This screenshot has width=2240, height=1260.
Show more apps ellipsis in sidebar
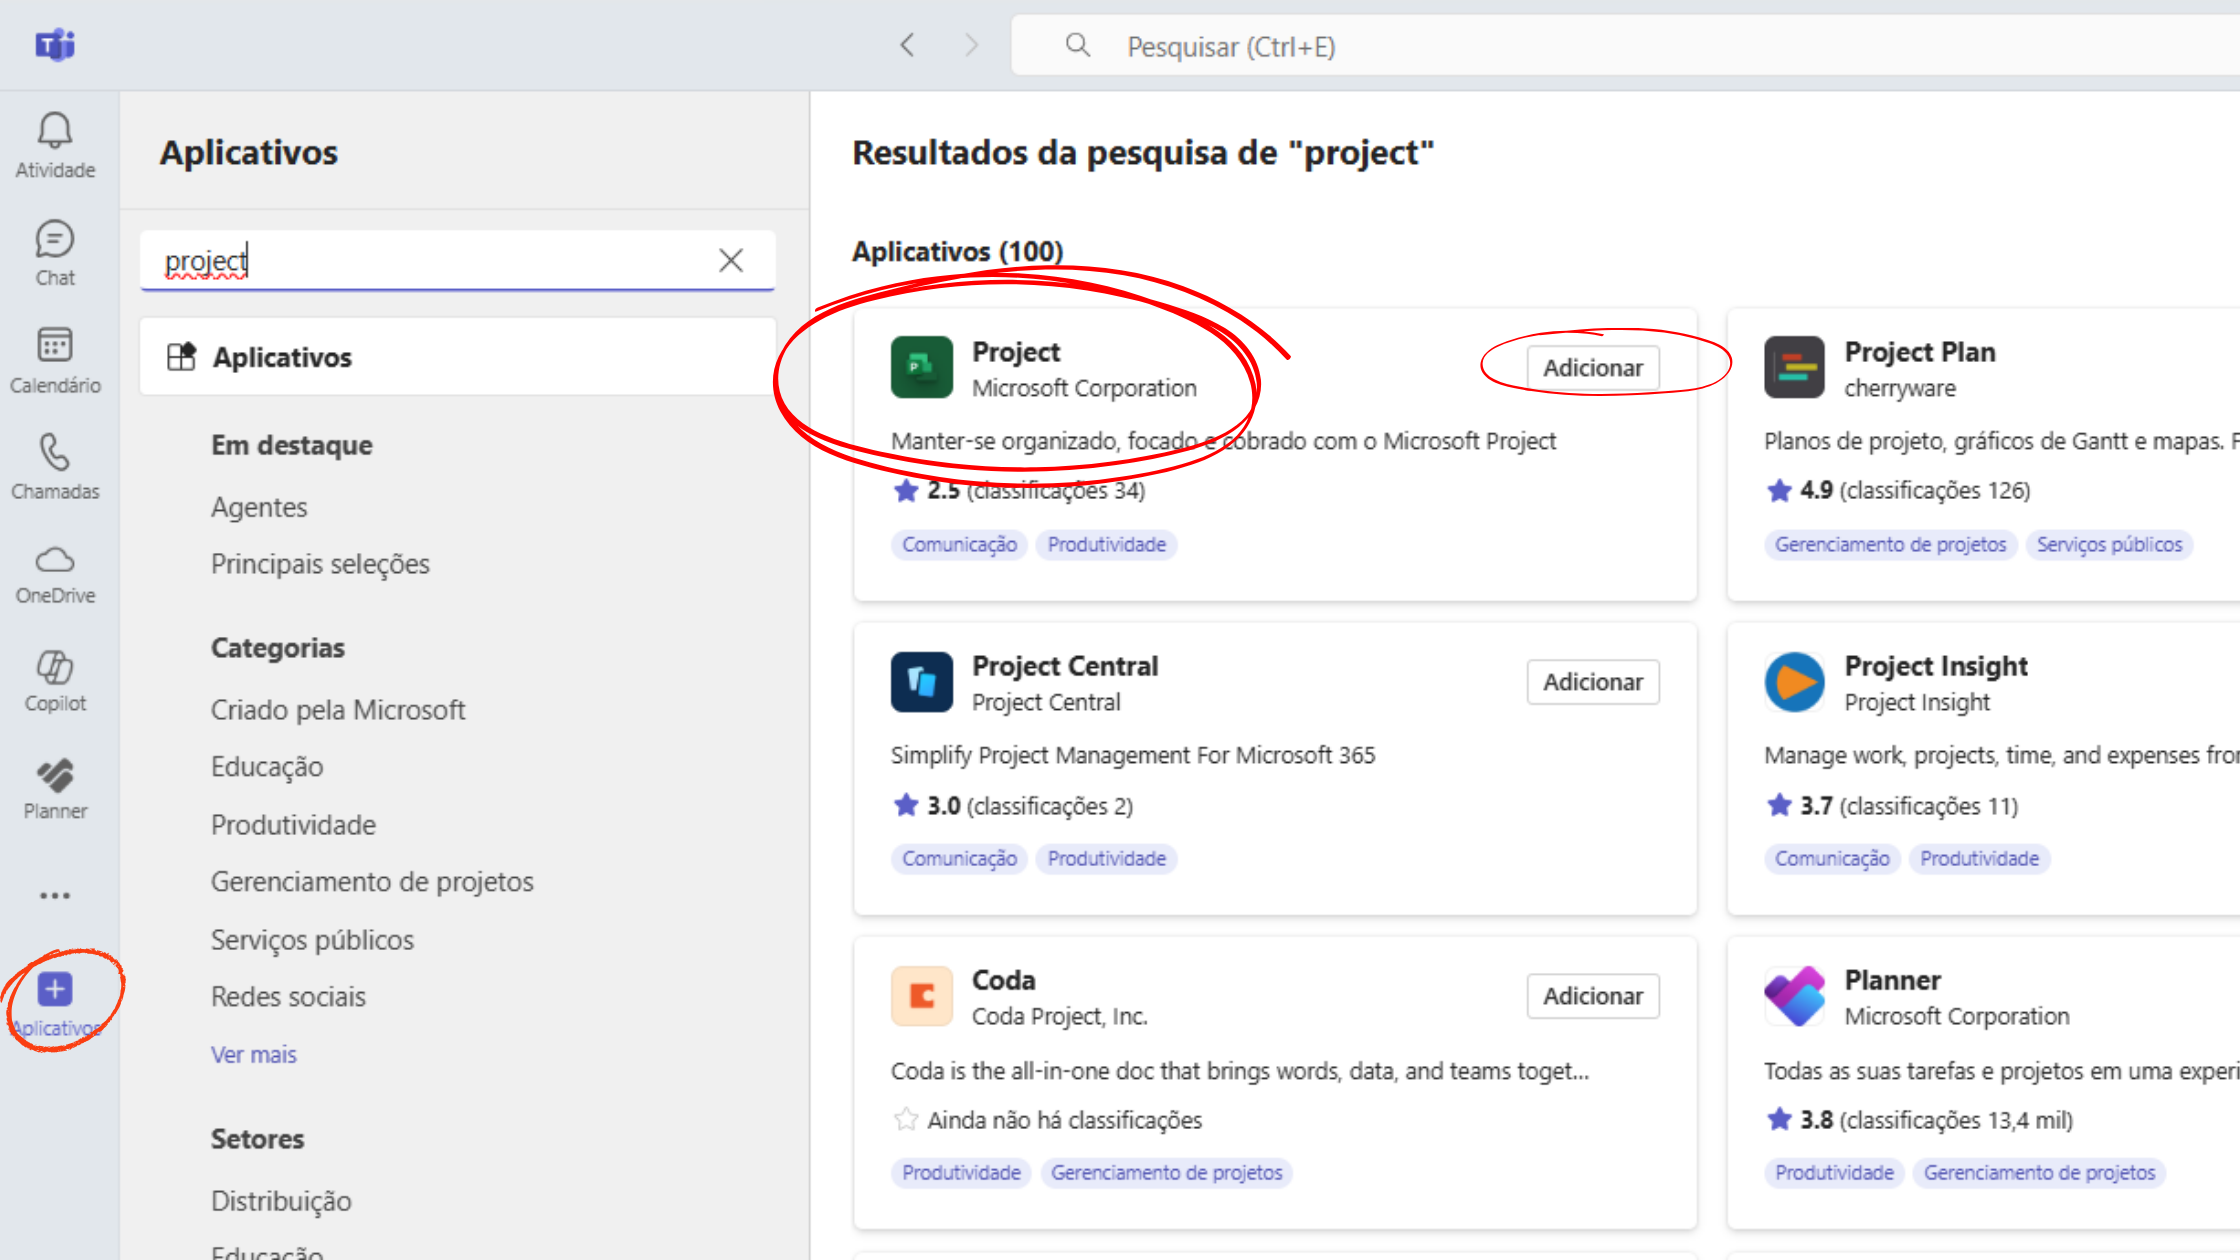point(55,895)
